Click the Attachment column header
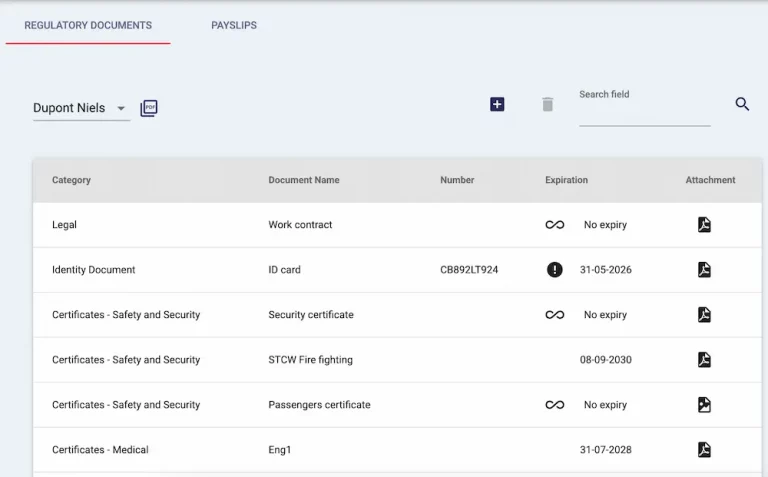 coord(710,180)
